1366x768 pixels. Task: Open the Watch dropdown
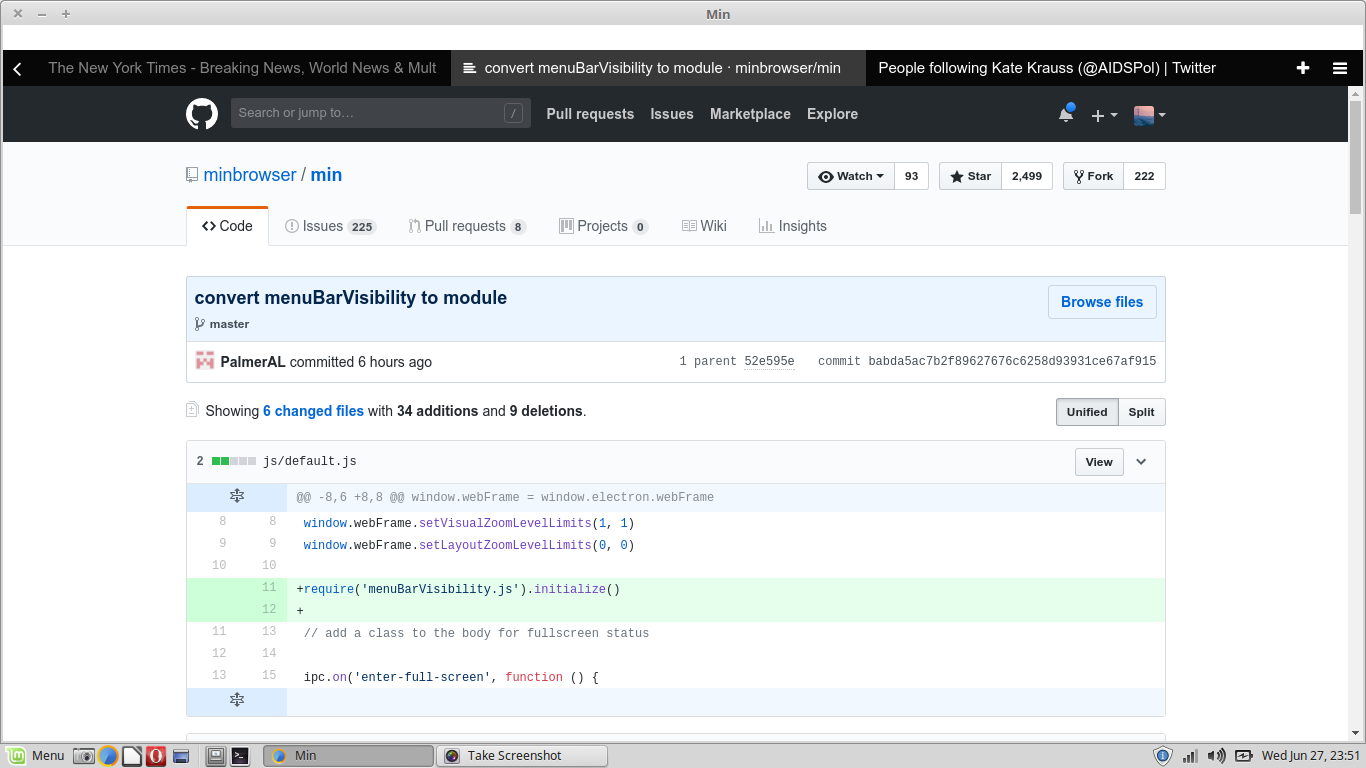[849, 176]
